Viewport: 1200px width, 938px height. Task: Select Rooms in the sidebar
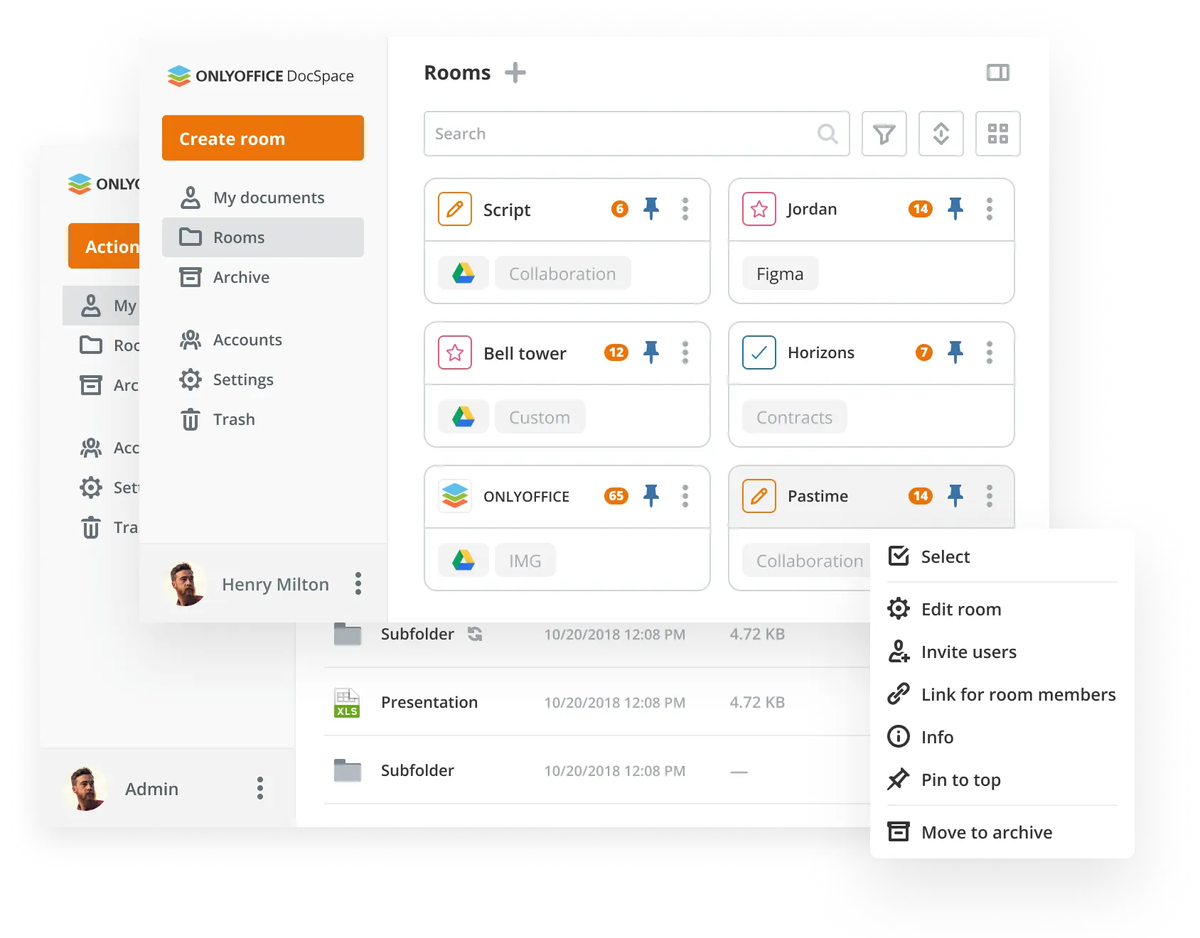263,237
